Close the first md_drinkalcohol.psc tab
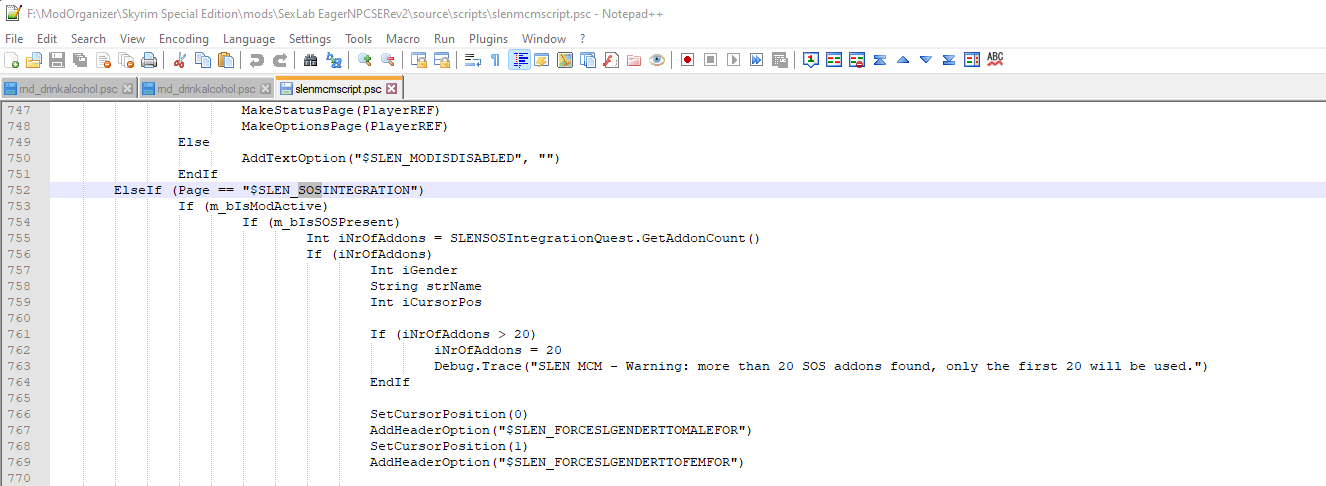 [127, 89]
